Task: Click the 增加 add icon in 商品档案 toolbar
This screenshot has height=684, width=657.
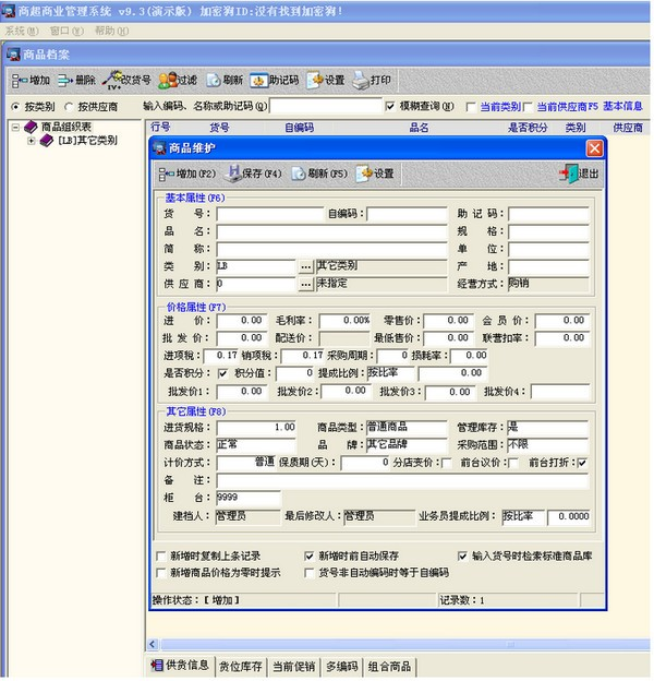Action: coord(31,80)
